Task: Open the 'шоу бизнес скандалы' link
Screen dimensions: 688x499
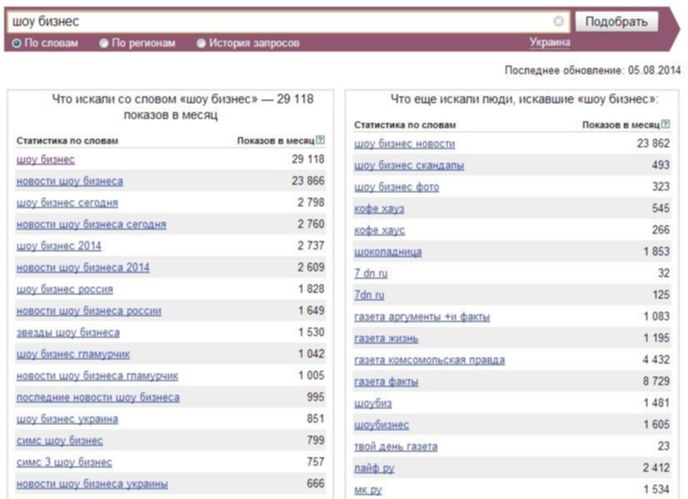Action: (x=409, y=165)
